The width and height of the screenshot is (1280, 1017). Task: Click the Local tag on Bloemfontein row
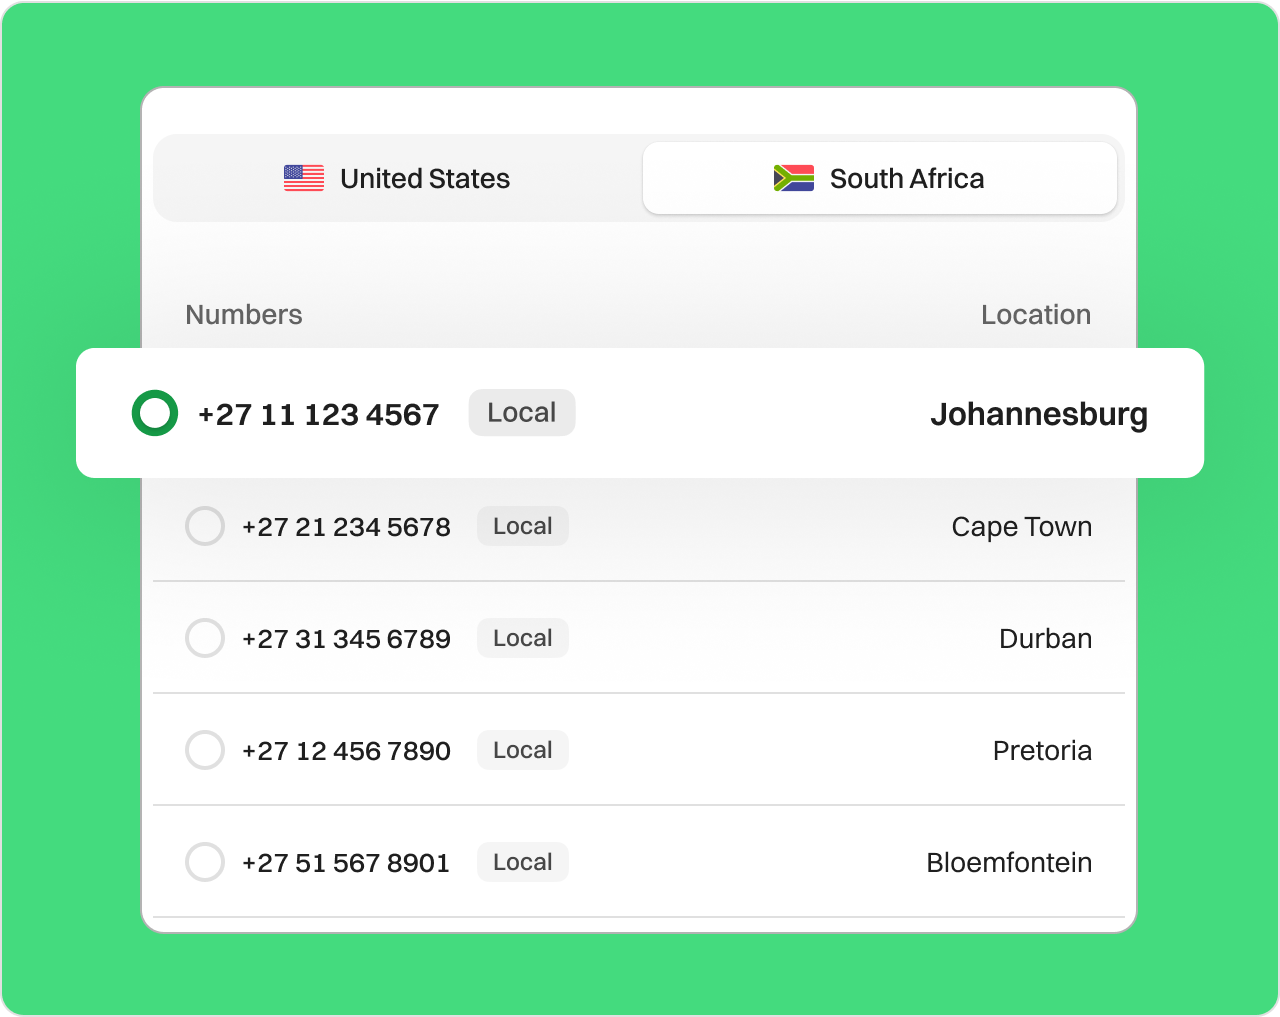point(523,862)
